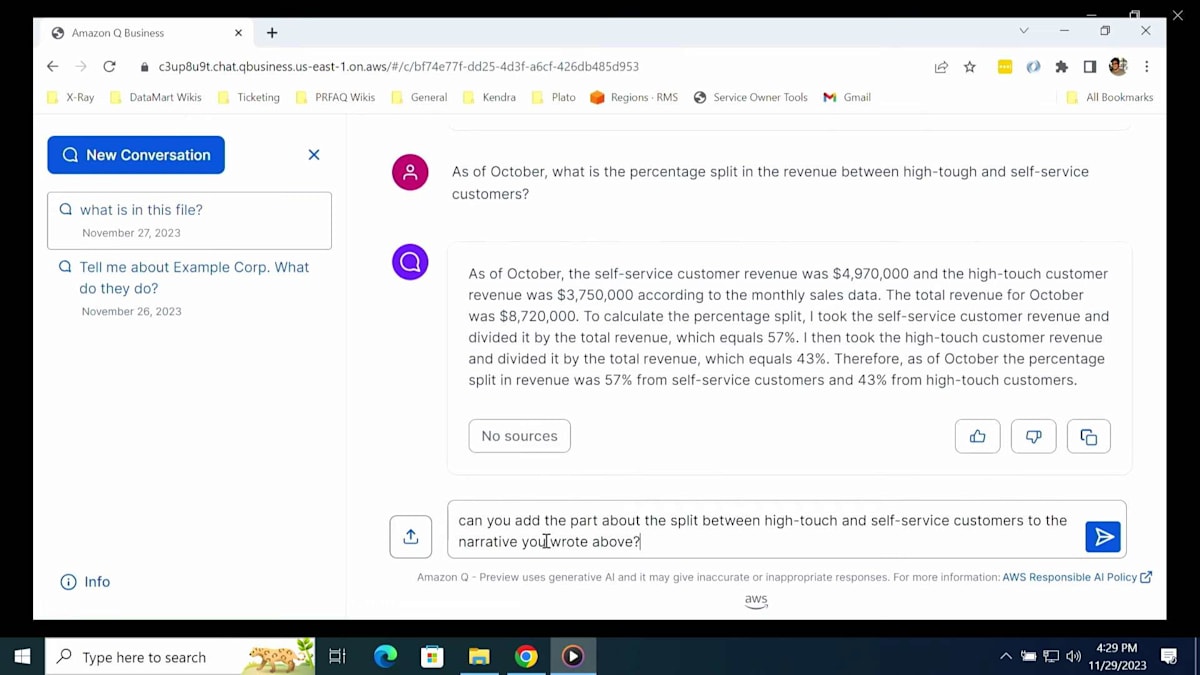
Task: Open the Windows Start menu
Action: click(x=22, y=657)
